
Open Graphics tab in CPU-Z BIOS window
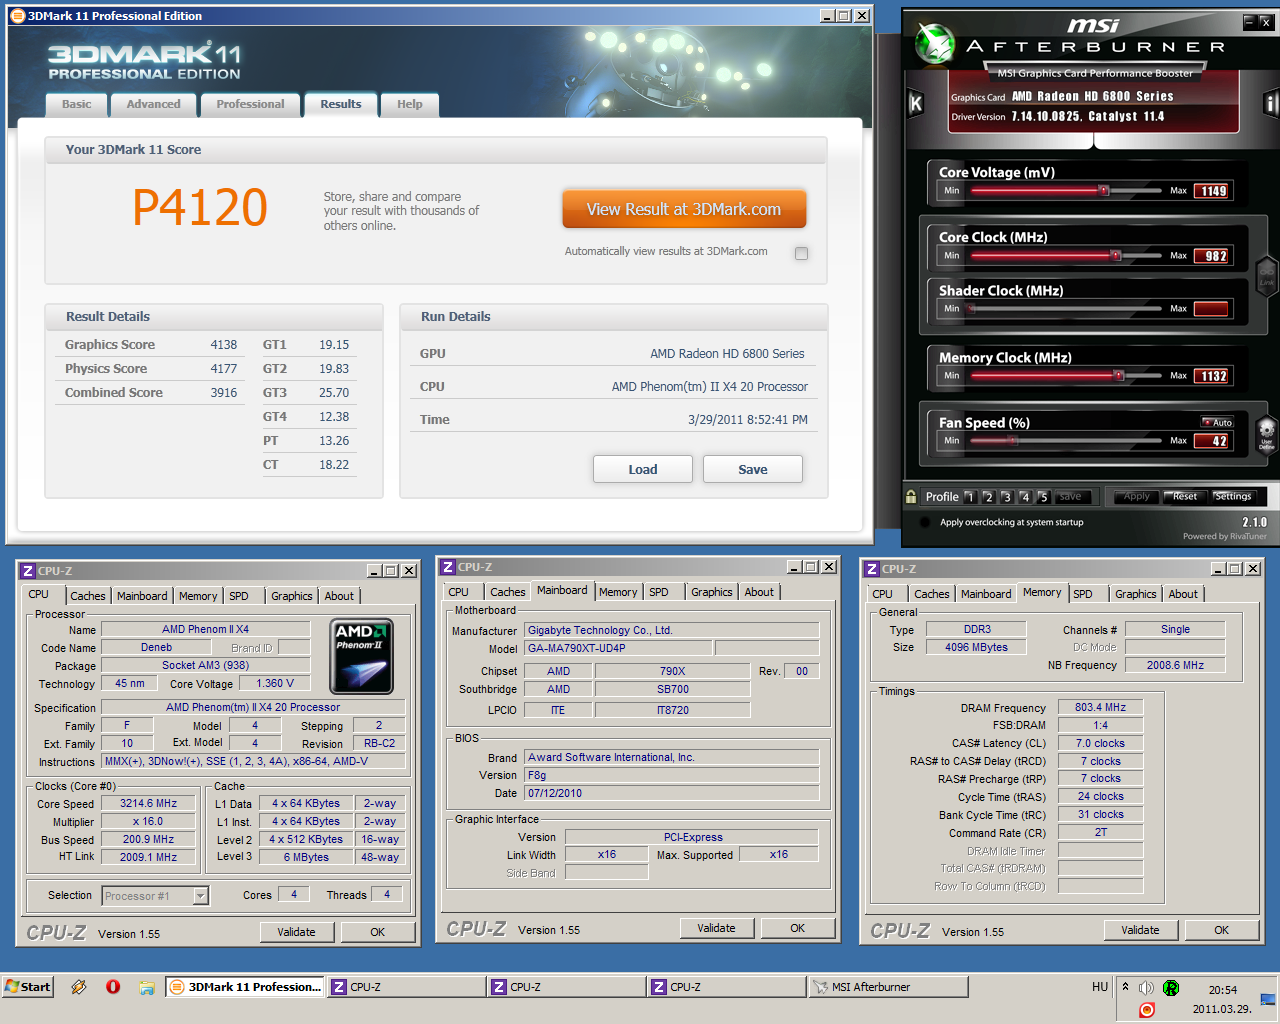coord(711,592)
